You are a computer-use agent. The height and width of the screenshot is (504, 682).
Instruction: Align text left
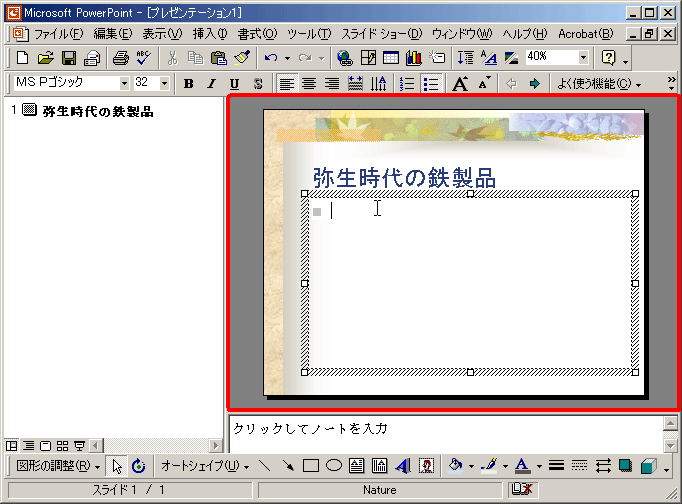286,83
